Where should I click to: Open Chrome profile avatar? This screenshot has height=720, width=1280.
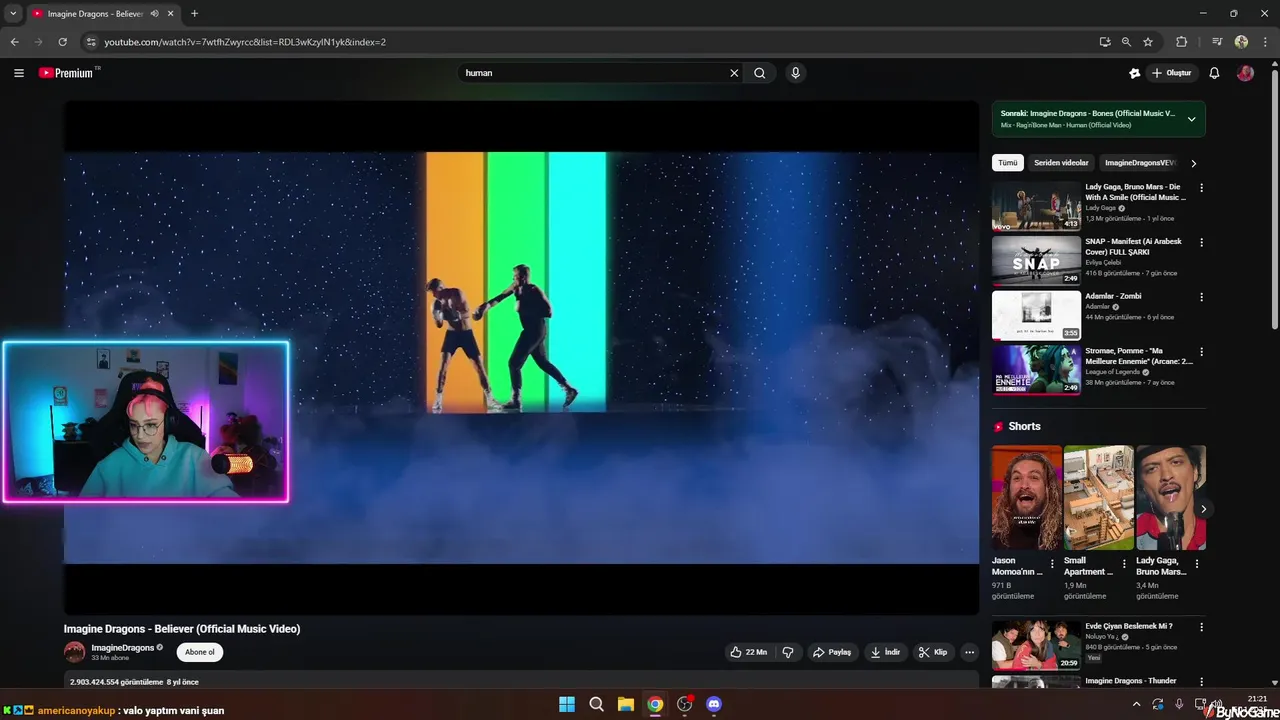[x=1241, y=42]
